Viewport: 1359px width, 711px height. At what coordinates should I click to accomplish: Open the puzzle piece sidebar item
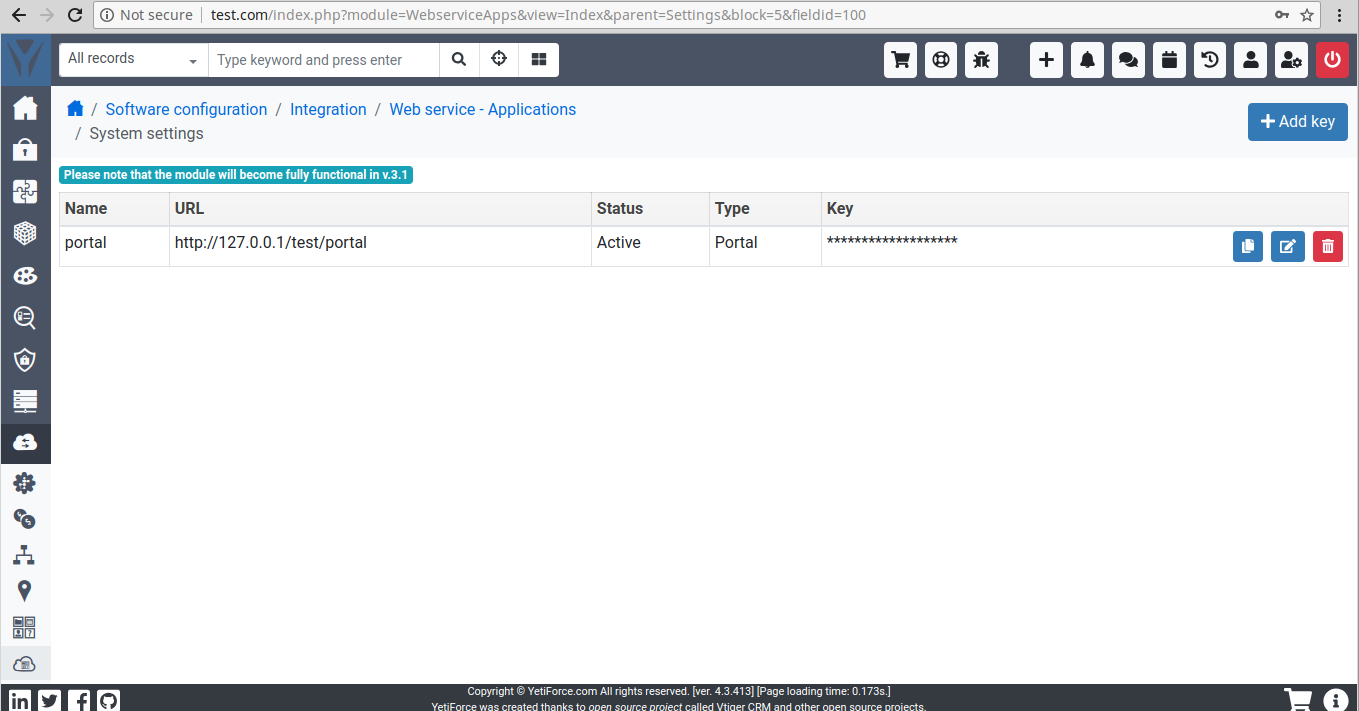25,192
